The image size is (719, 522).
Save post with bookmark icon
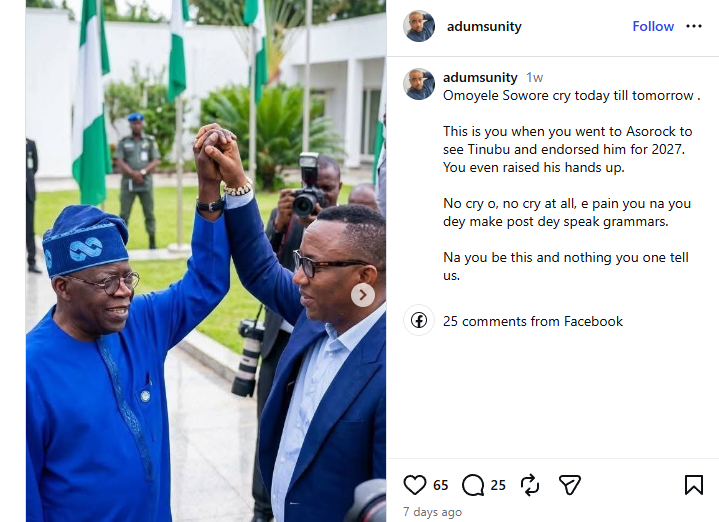click(x=693, y=485)
